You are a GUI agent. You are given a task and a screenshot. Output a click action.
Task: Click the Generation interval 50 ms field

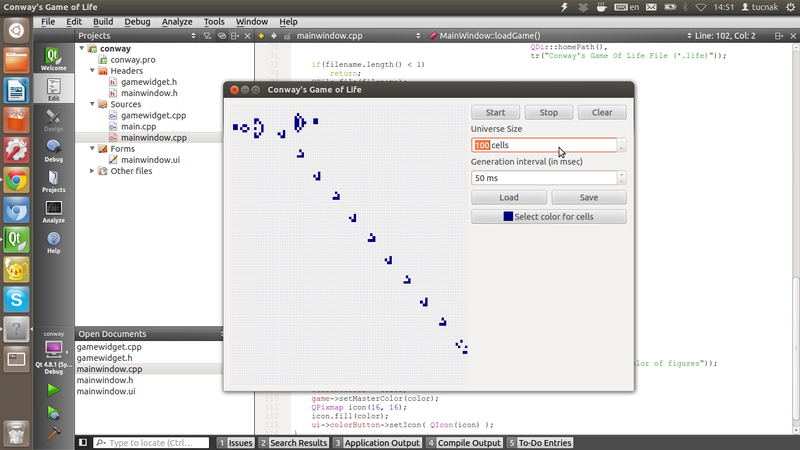pos(544,178)
